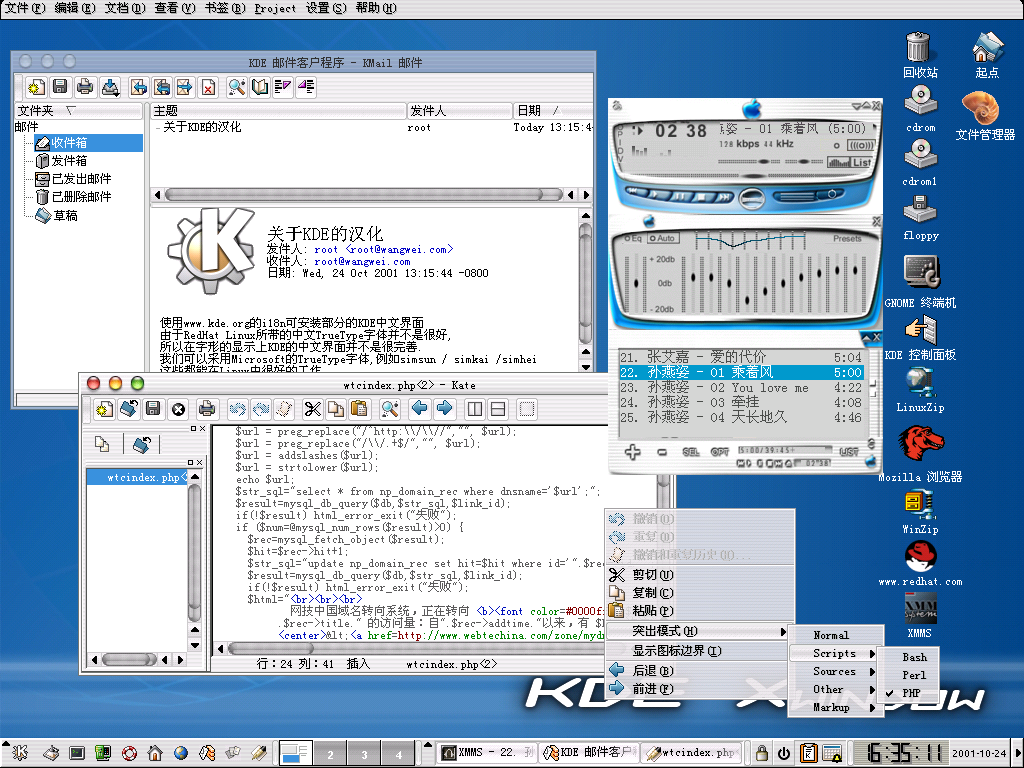
Task: Select Bash highlight mode option
Action: [914, 658]
